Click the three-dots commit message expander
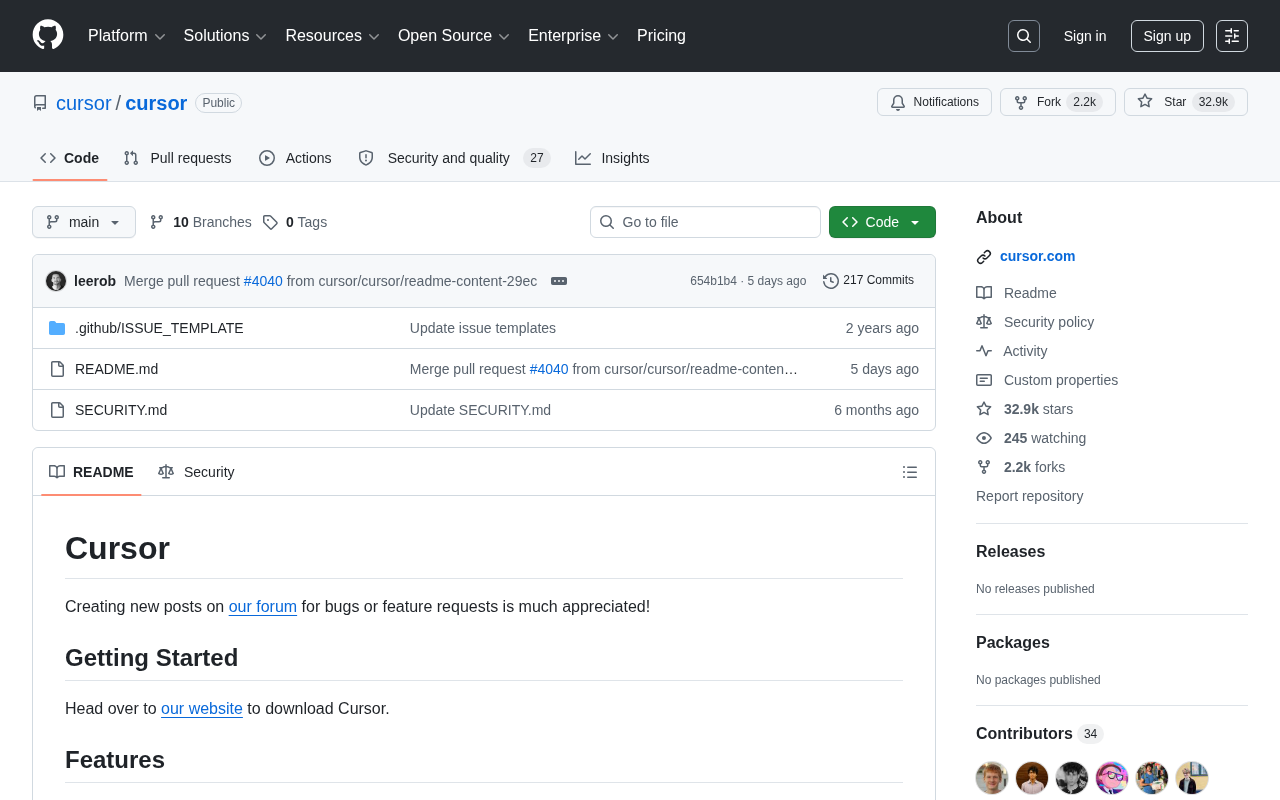This screenshot has width=1280, height=800. coord(559,281)
